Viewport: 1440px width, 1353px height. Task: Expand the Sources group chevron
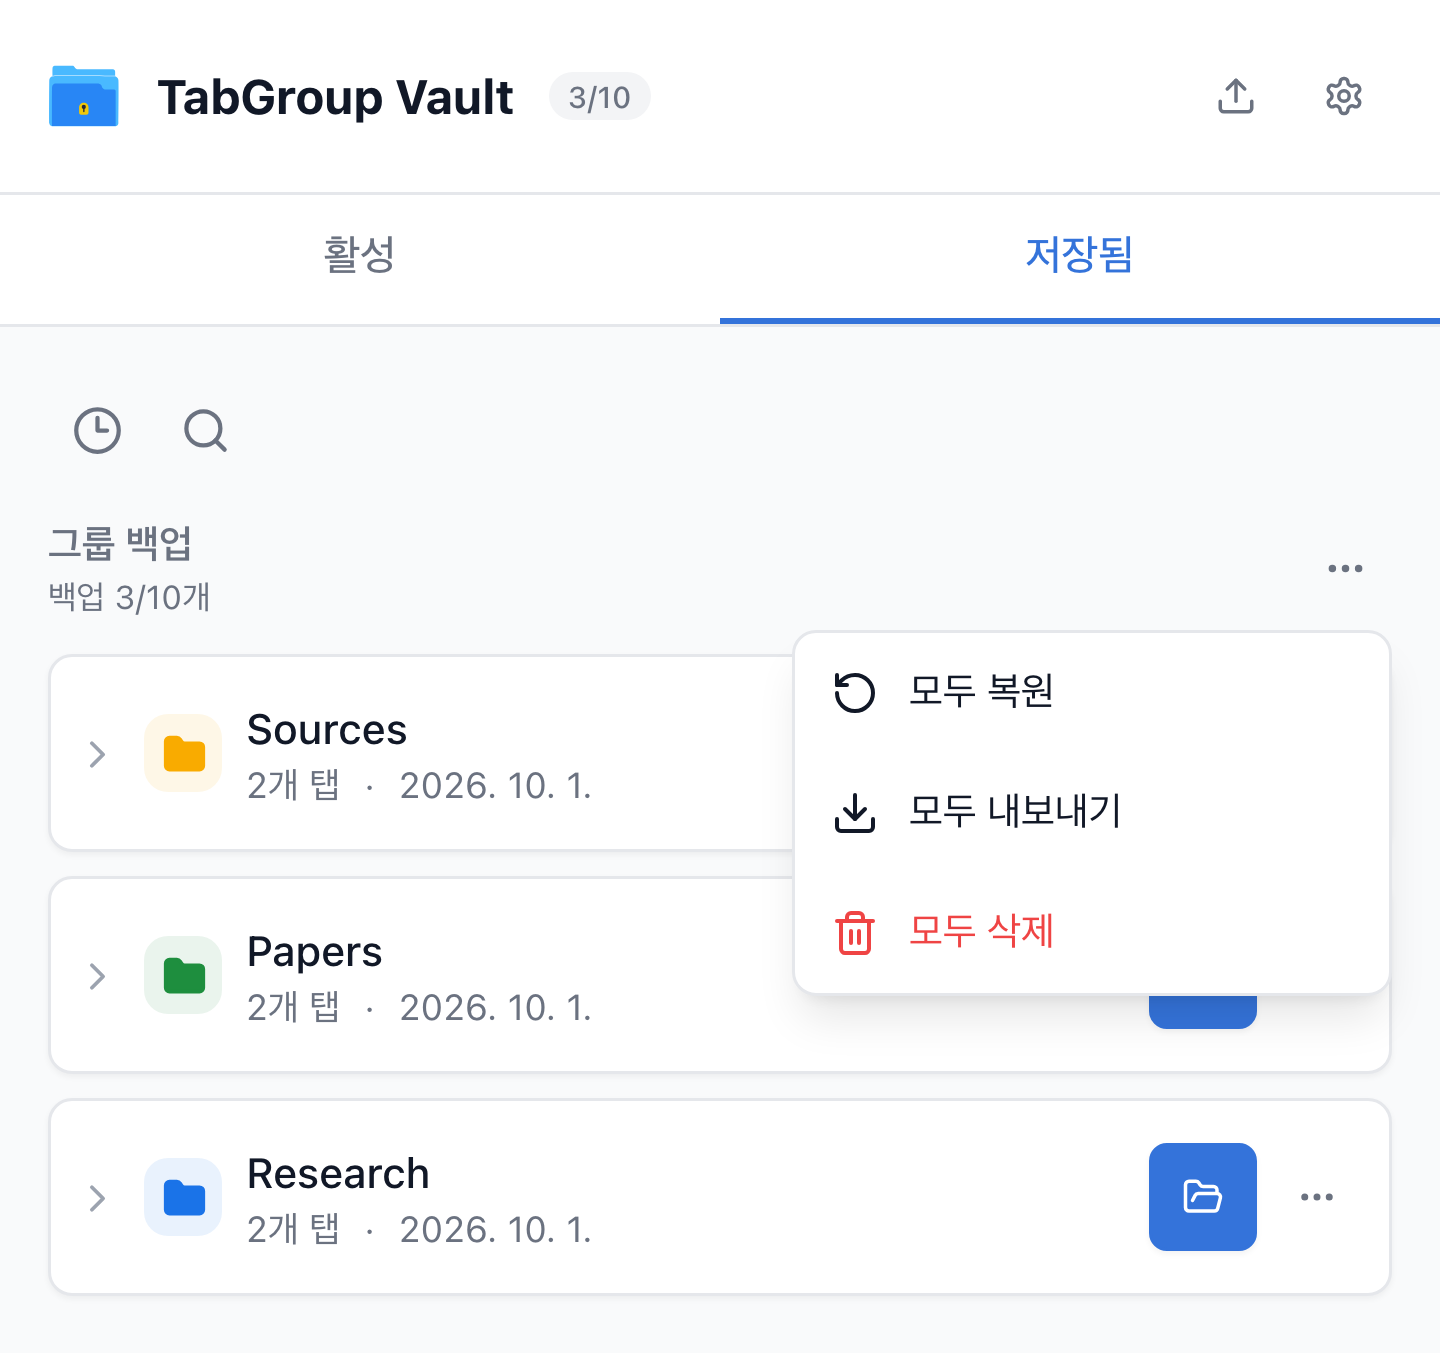pyautogui.click(x=97, y=754)
